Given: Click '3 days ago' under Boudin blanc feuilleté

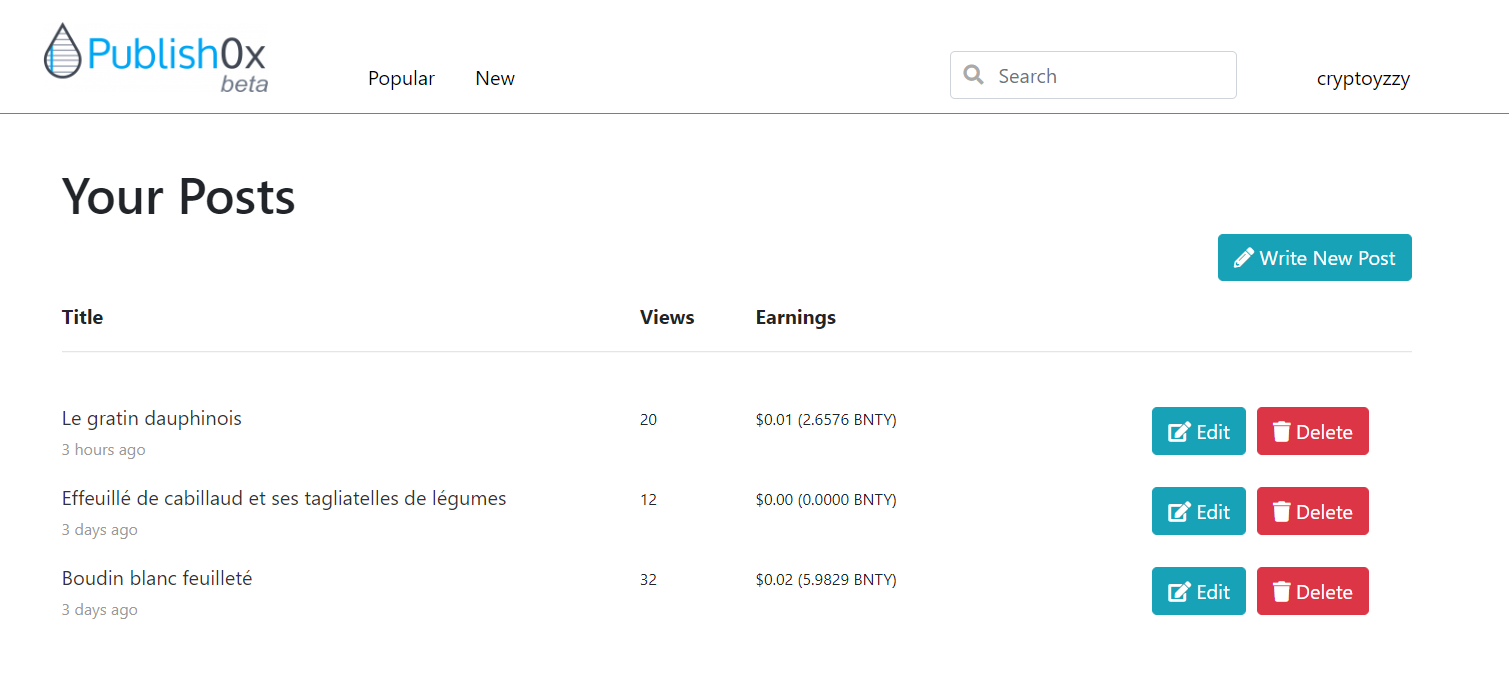Looking at the screenshot, I should pyautogui.click(x=100, y=610).
